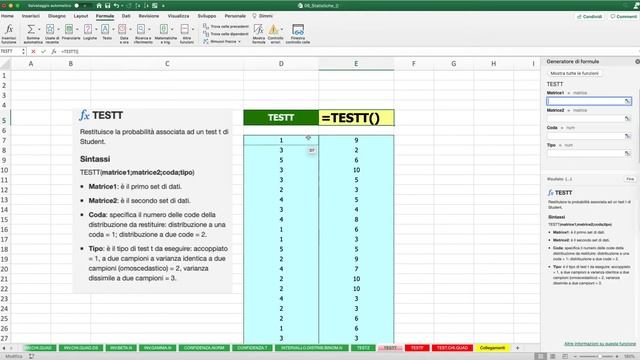This screenshot has width=640, height=360.
Task: Click the Home icon in the title bar
Action: 99,6
